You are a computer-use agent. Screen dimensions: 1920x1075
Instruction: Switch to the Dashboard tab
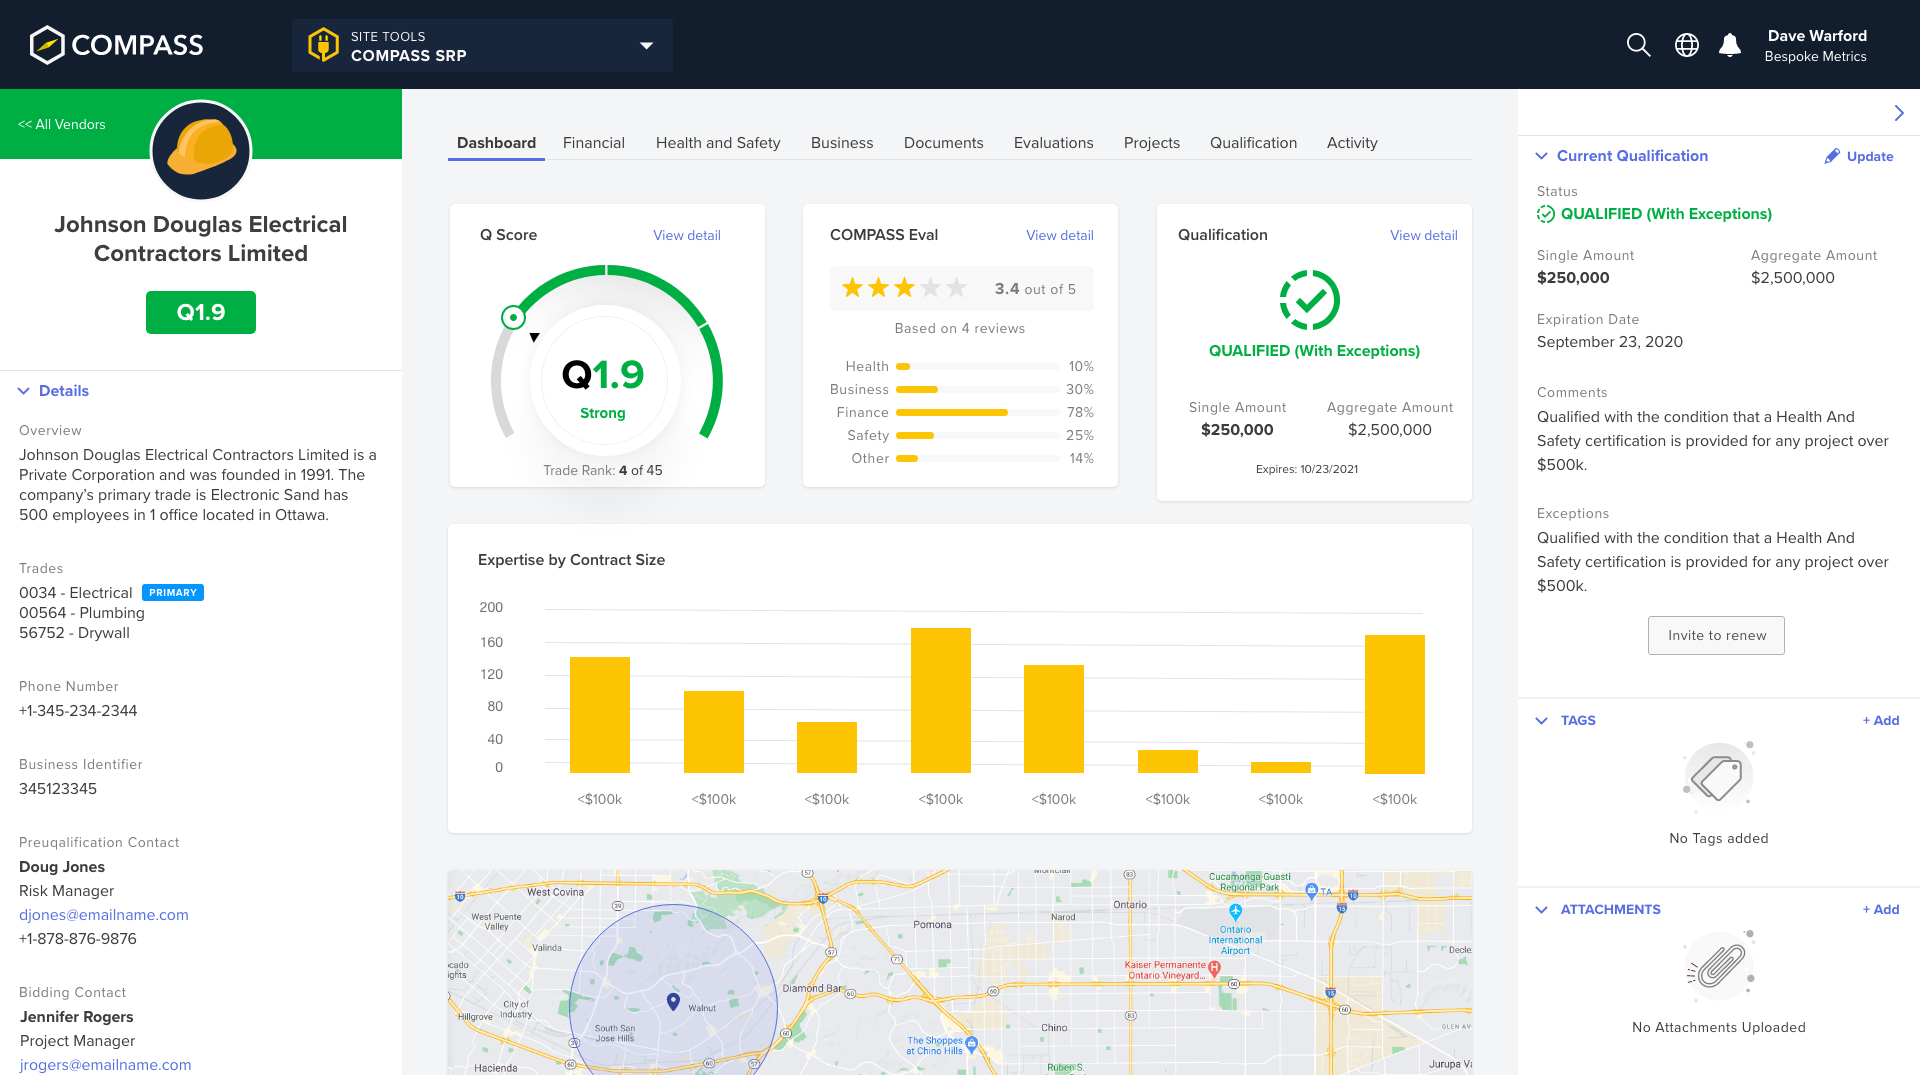496,143
